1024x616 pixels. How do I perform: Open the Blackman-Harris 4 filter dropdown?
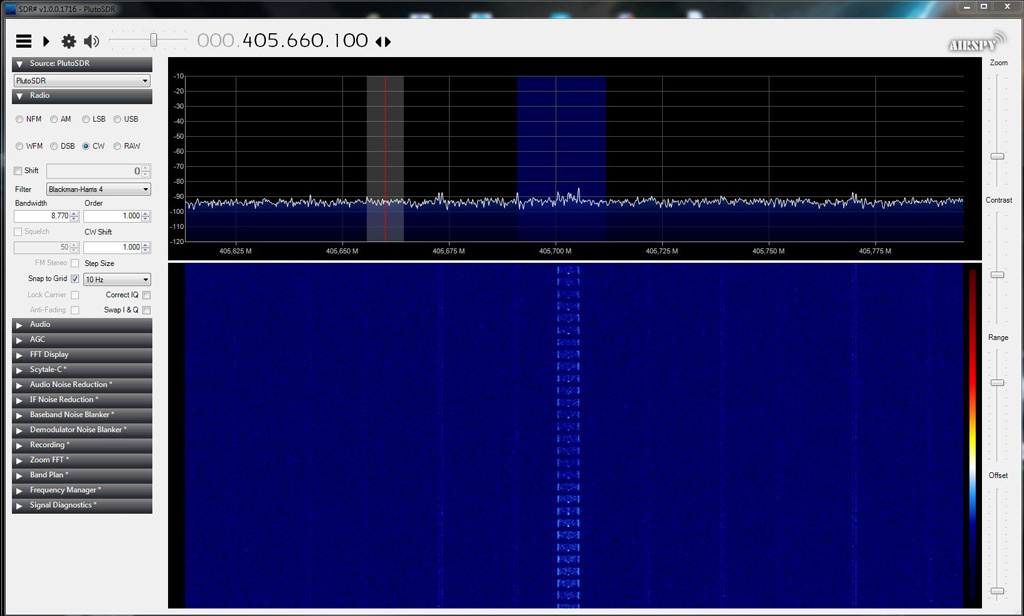pyautogui.click(x=99, y=189)
